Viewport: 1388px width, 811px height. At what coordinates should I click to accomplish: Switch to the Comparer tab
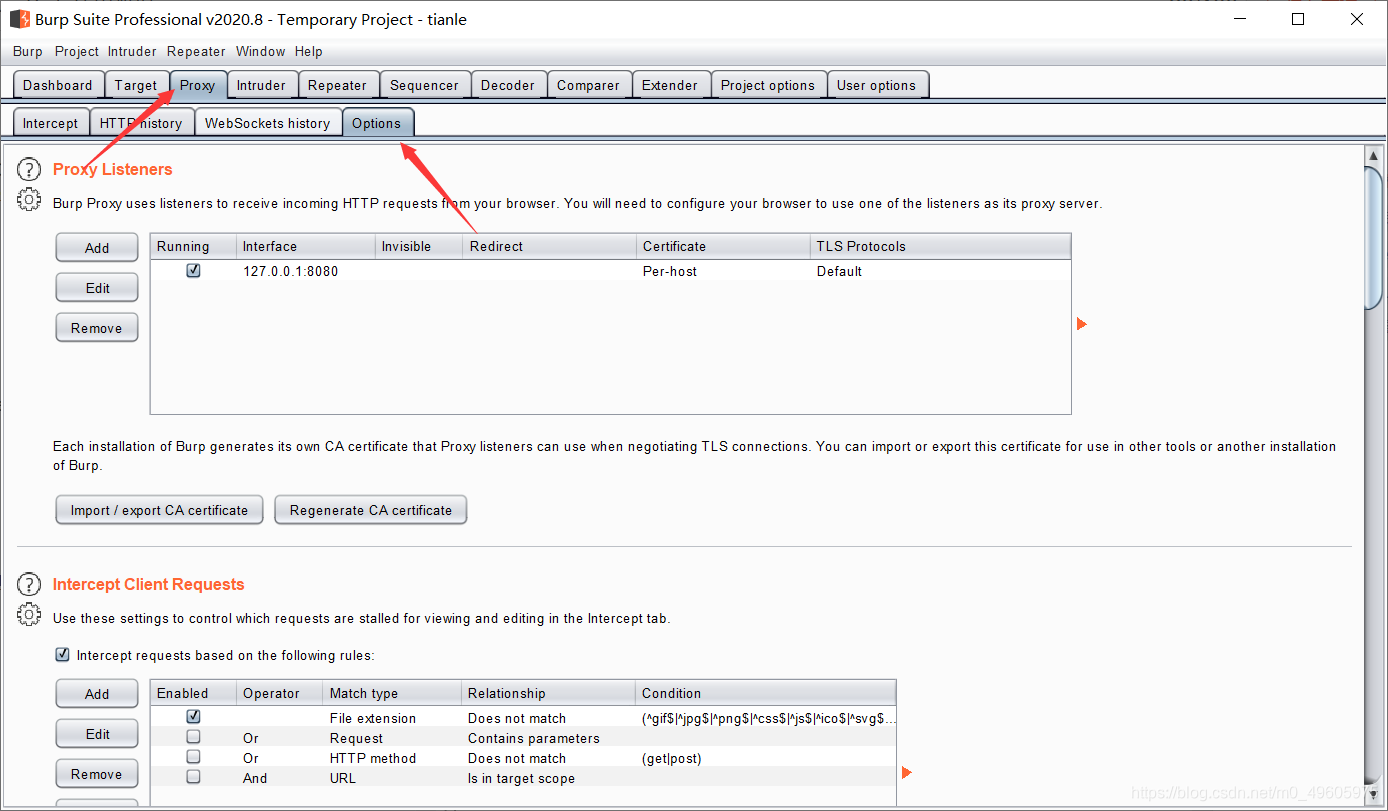click(588, 85)
